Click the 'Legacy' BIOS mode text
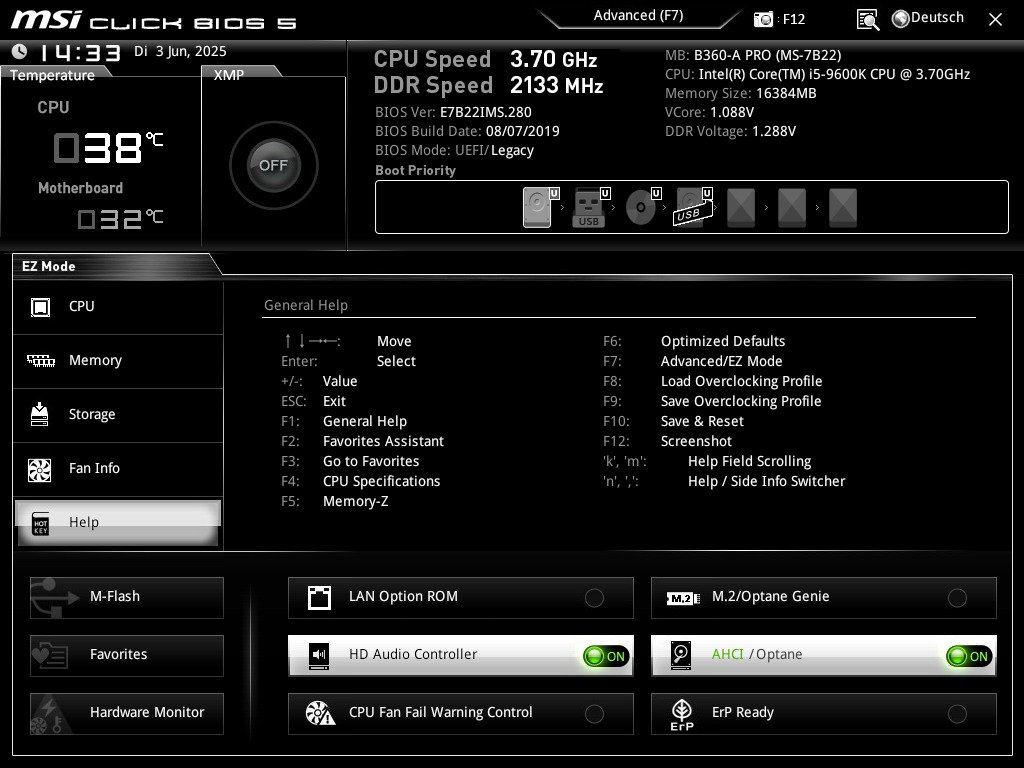 [512, 151]
